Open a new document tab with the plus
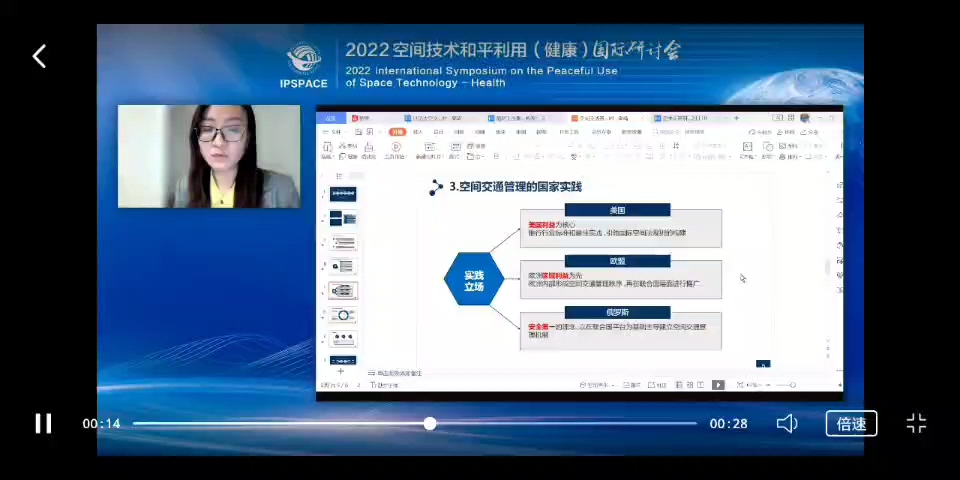The width and height of the screenshot is (960, 480). point(737,118)
